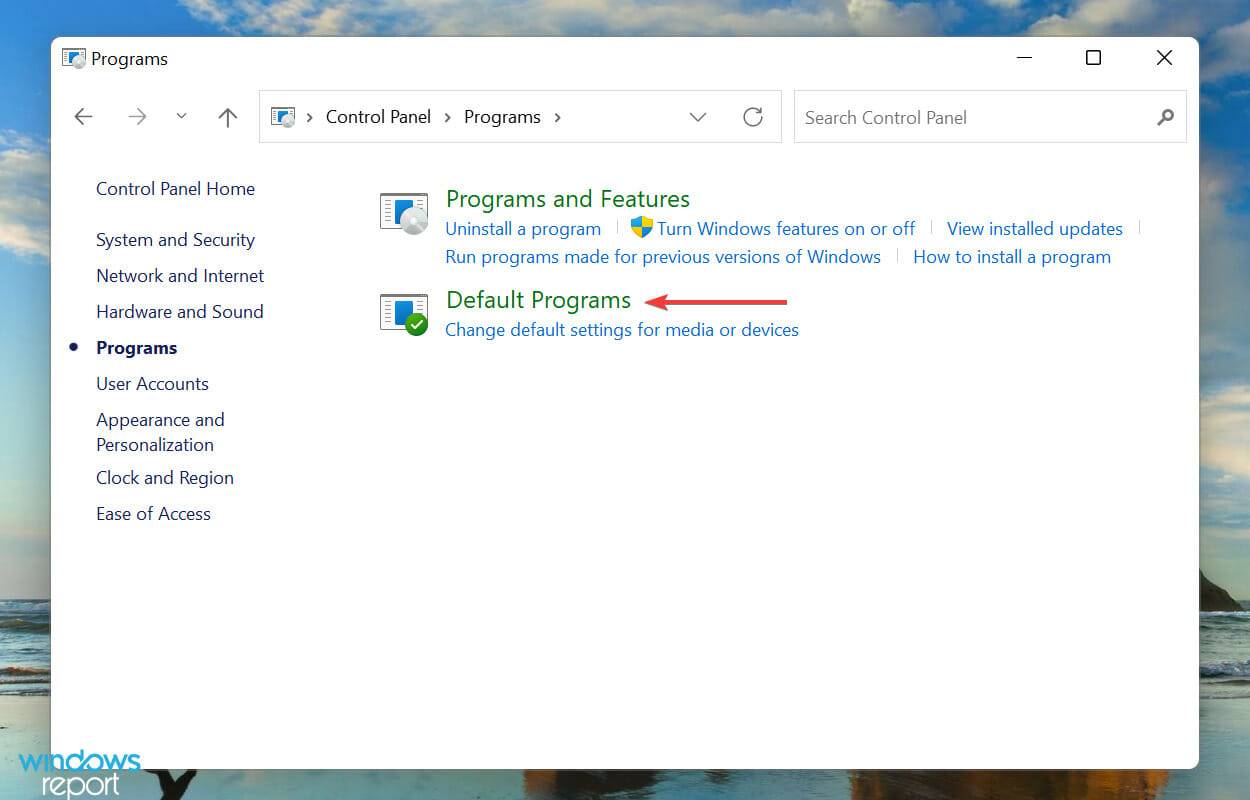
Task: Refresh the page with the refresh icon
Action: pos(753,117)
